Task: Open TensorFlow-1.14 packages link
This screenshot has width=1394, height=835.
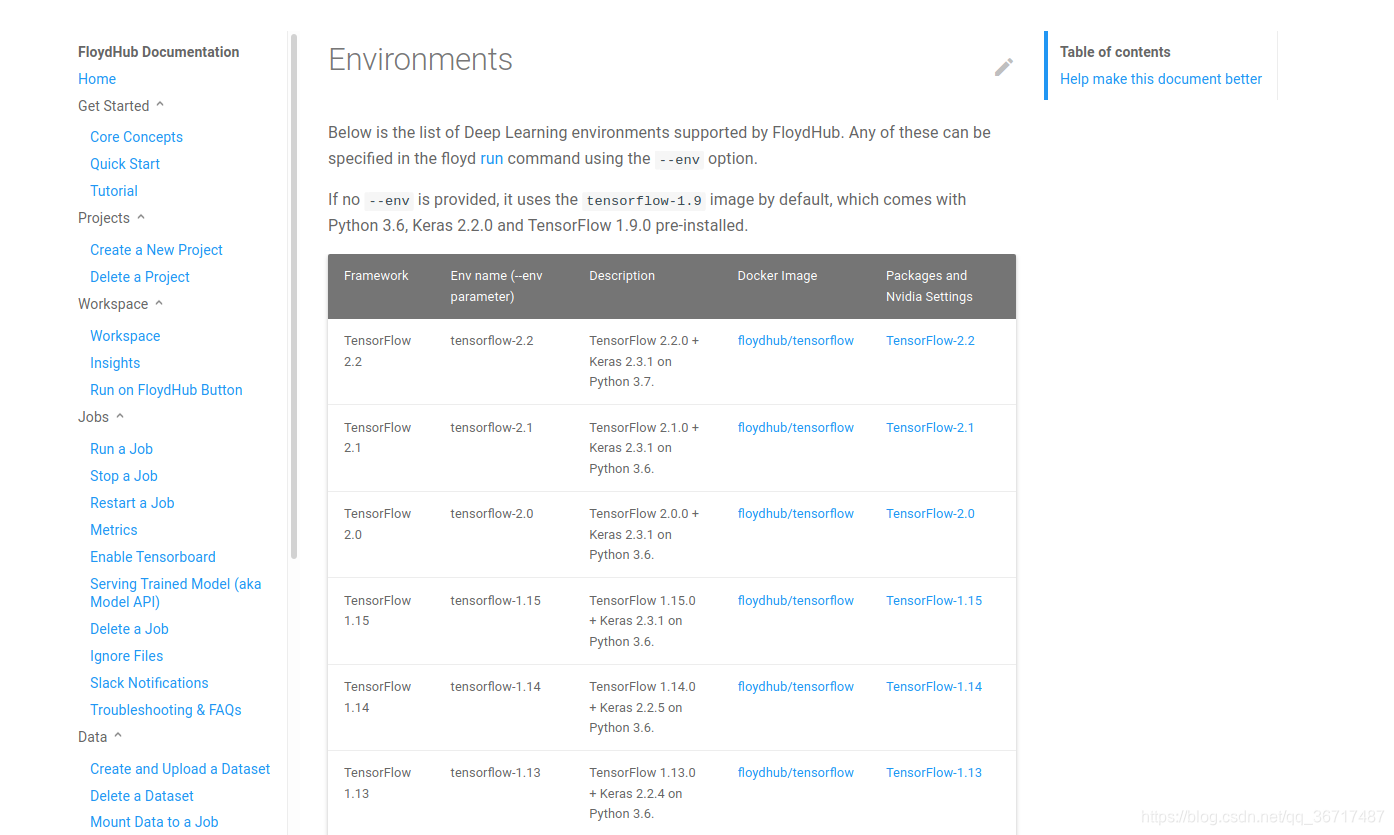Action: tap(934, 687)
